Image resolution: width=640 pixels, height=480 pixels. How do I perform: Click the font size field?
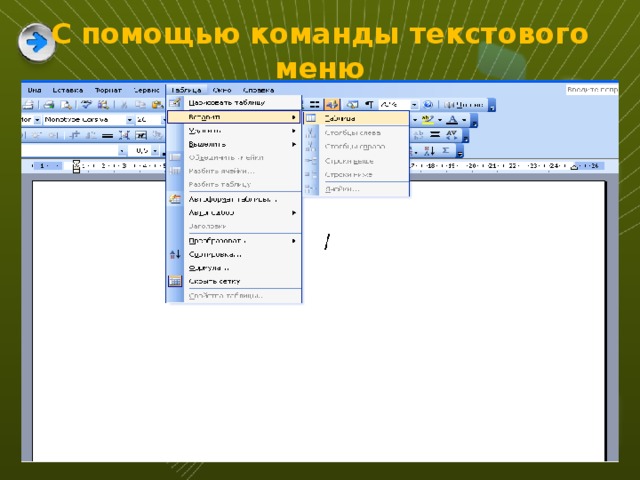(149, 120)
